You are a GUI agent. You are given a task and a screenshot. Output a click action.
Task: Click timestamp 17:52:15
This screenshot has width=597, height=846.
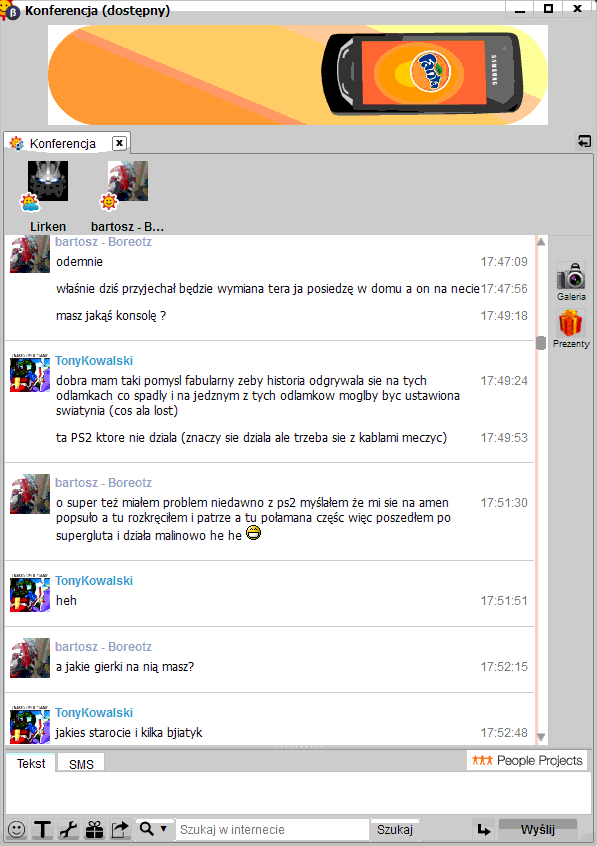coord(504,666)
